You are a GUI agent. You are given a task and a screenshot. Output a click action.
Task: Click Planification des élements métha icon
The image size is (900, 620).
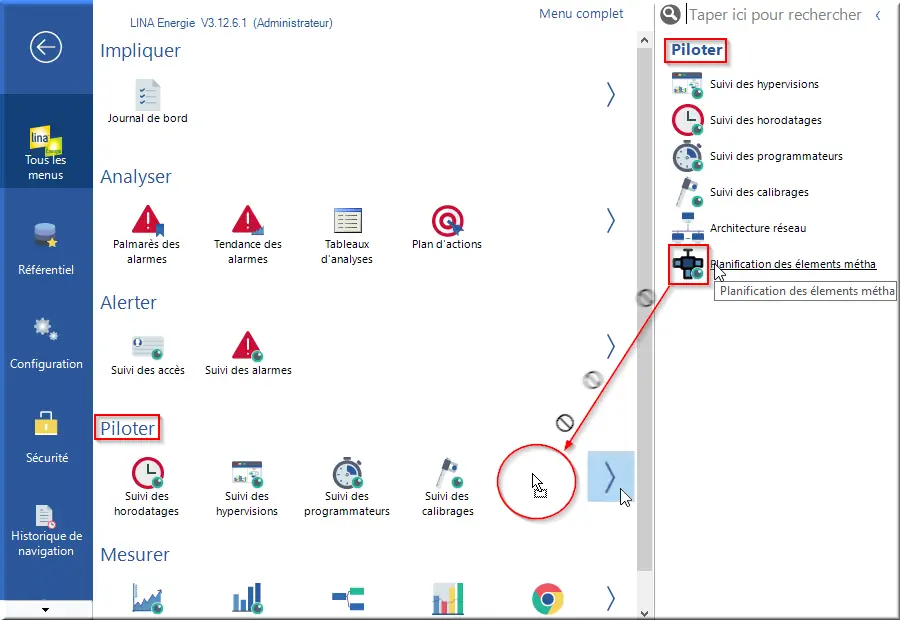pyautogui.click(x=688, y=264)
